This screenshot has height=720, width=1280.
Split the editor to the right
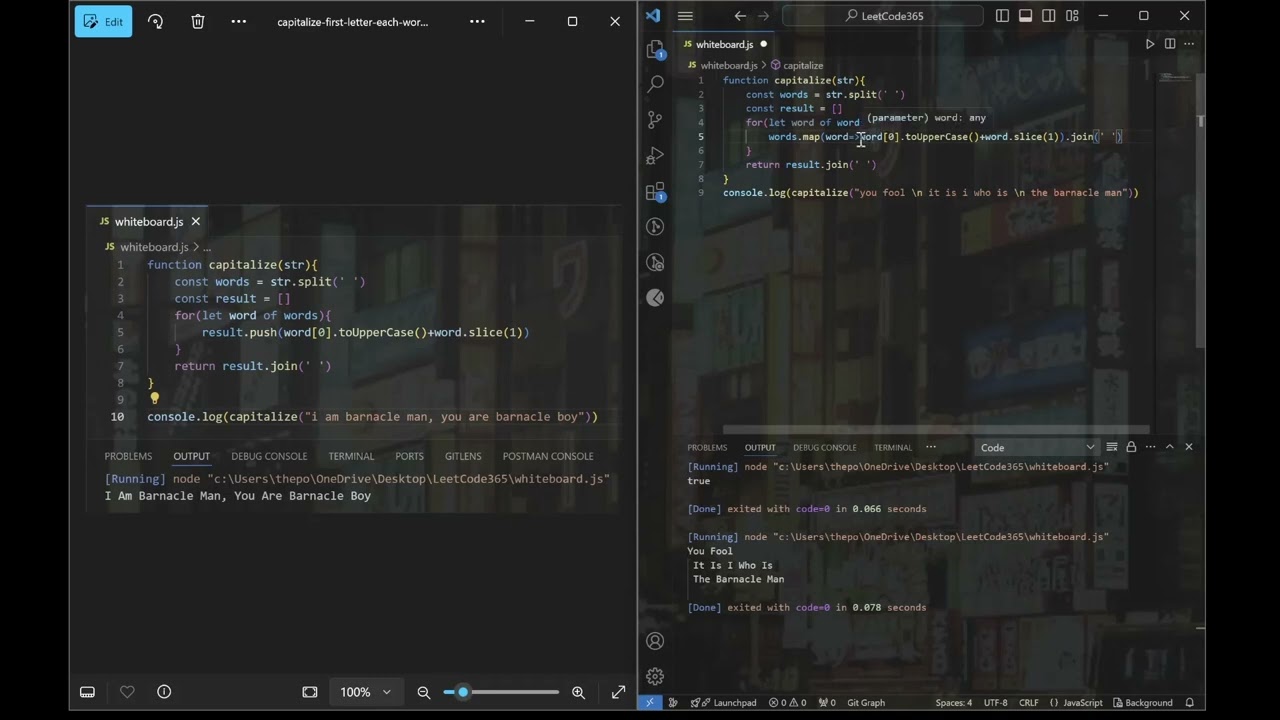1170,44
